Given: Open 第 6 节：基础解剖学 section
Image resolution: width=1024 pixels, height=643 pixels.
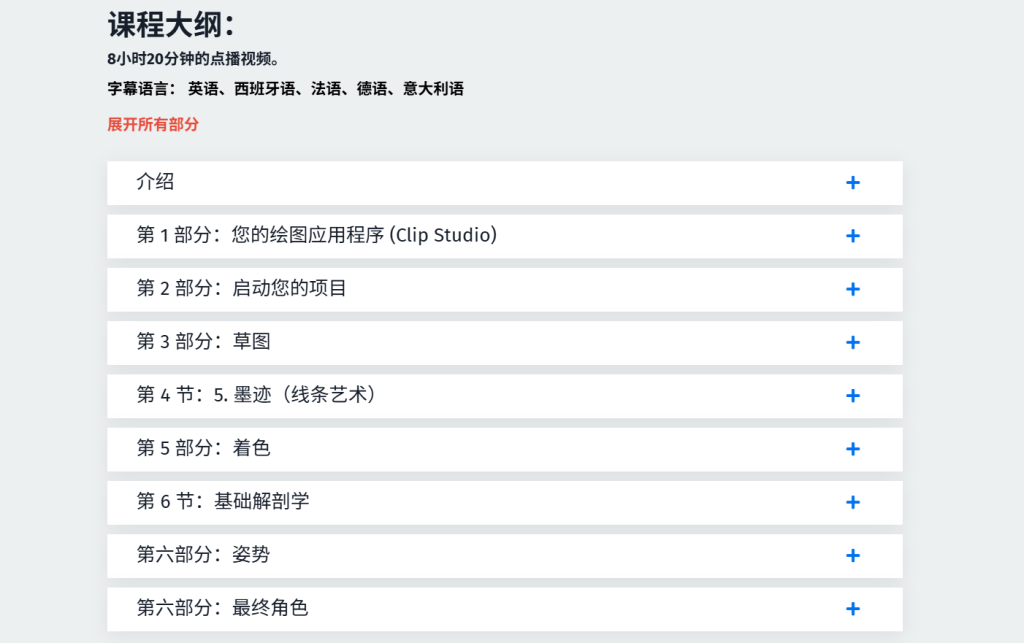Looking at the screenshot, I should (x=505, y=502).
